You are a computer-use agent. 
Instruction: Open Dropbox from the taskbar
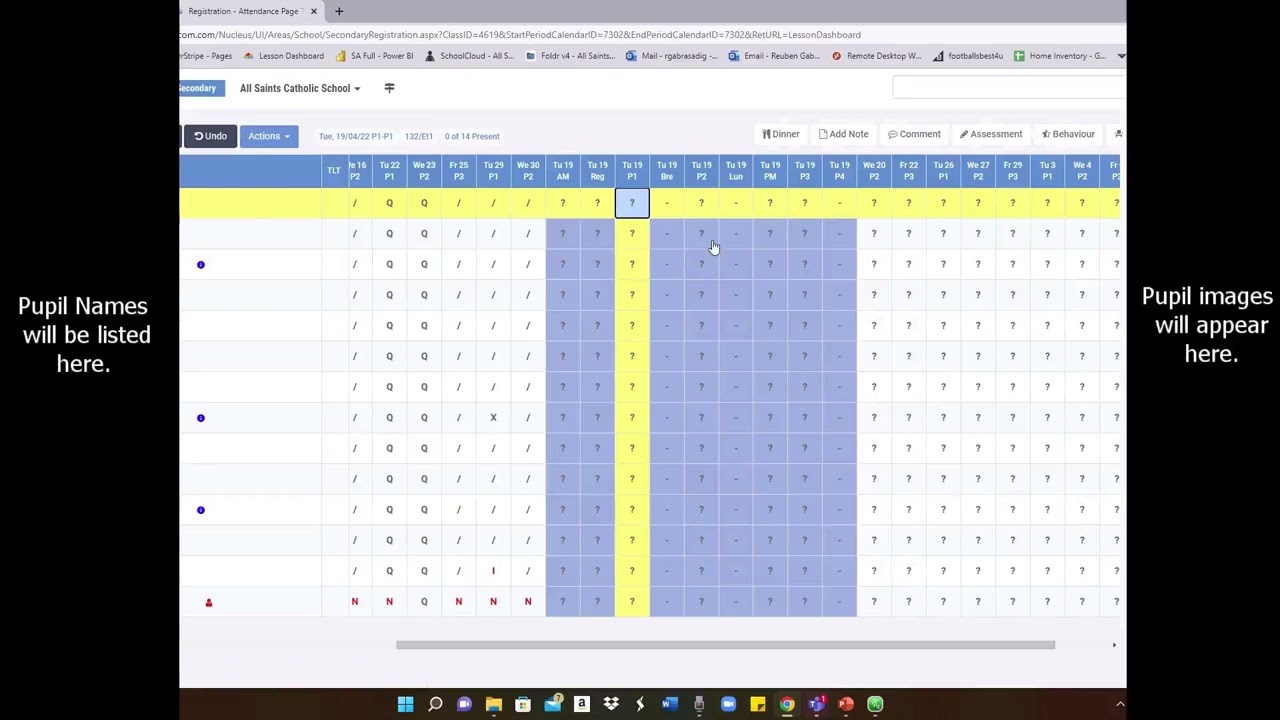point(611,704)
